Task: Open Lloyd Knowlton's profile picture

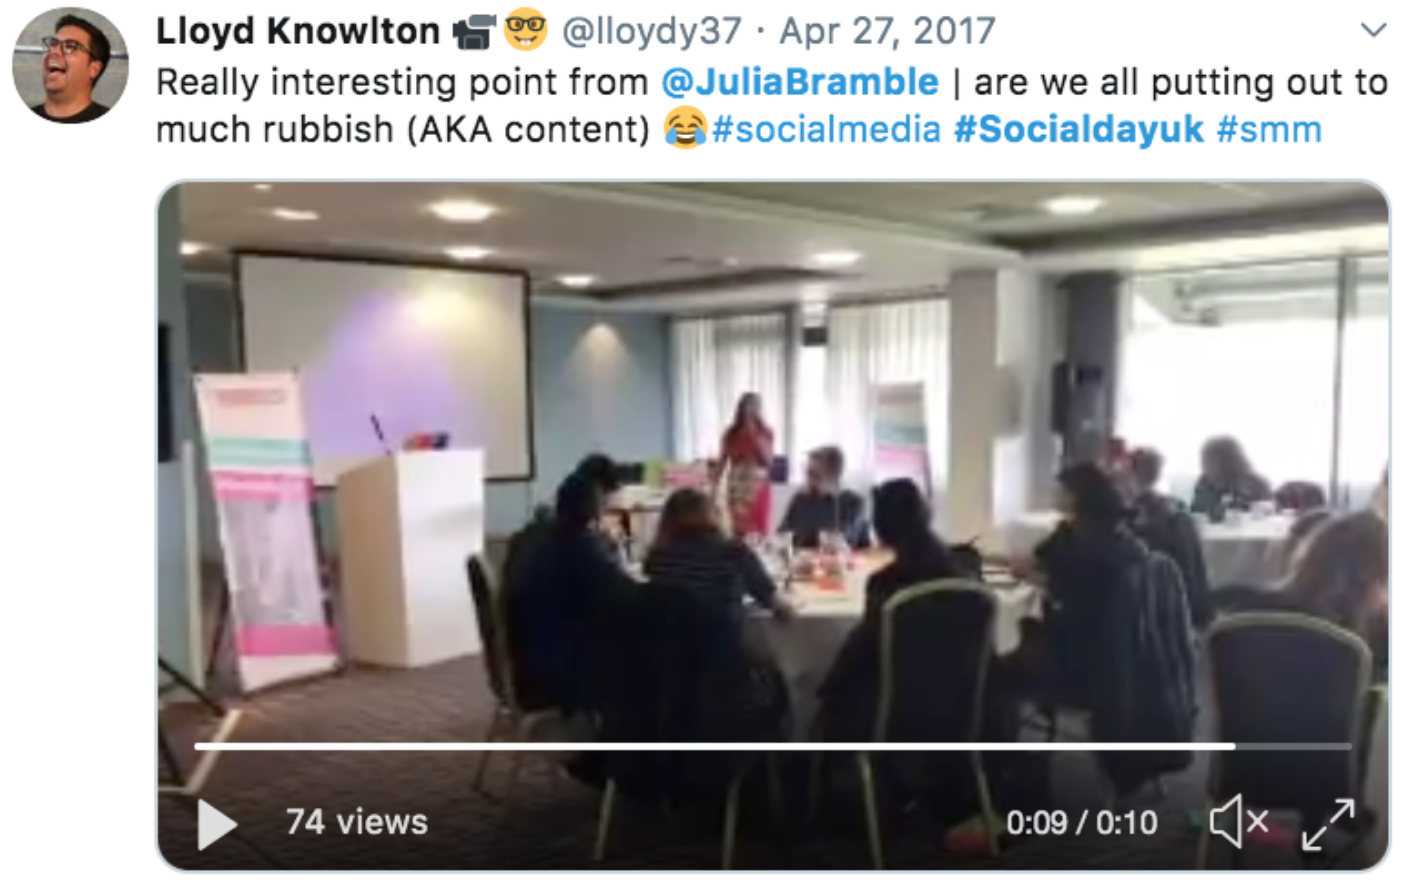Action: click(x=70, y=65)
